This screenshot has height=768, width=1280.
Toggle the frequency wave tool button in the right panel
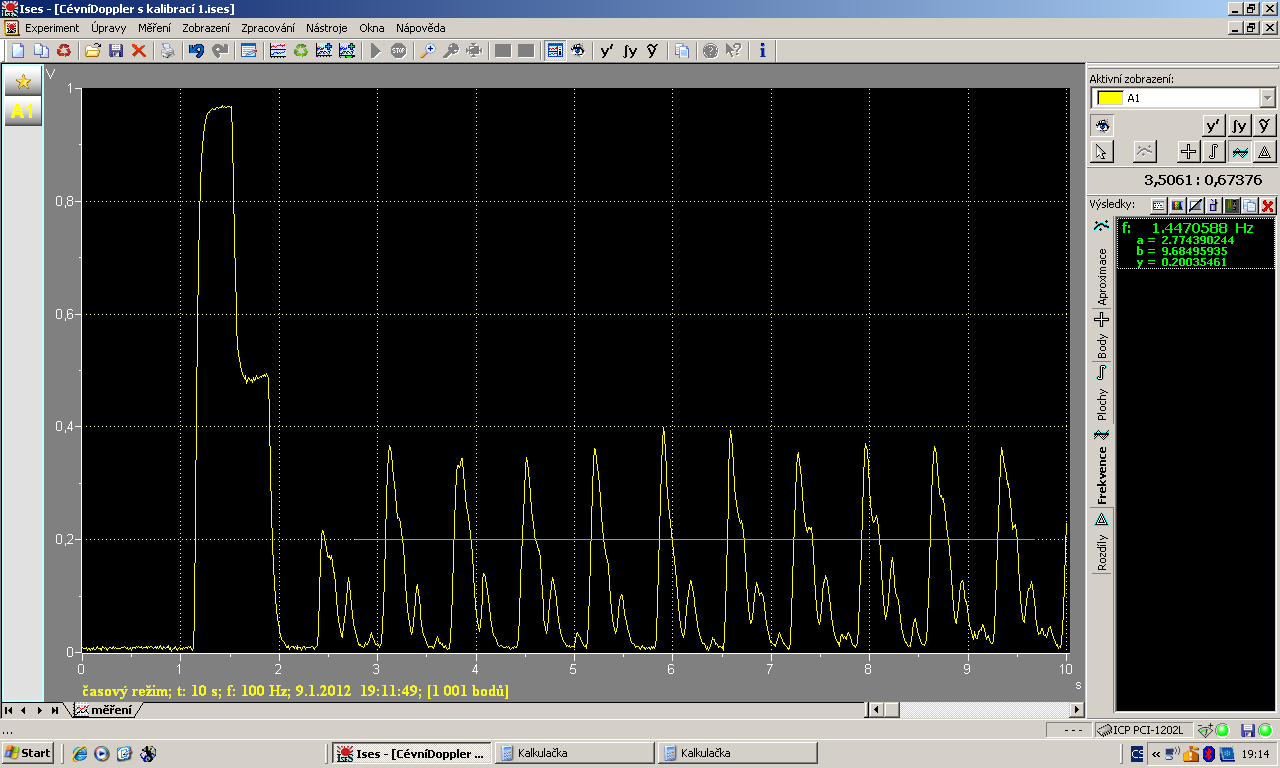click(x=1239, y=151)
